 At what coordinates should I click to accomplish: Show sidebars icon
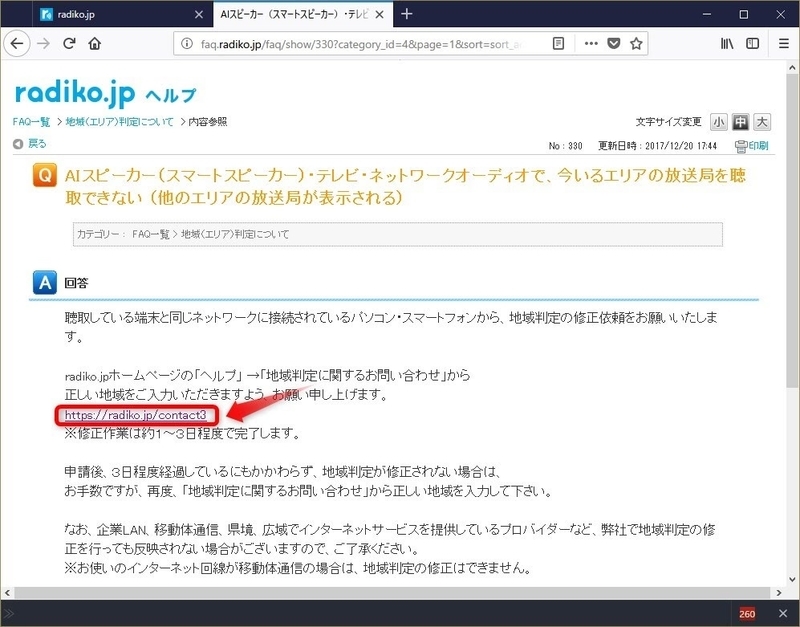[753, 44]
